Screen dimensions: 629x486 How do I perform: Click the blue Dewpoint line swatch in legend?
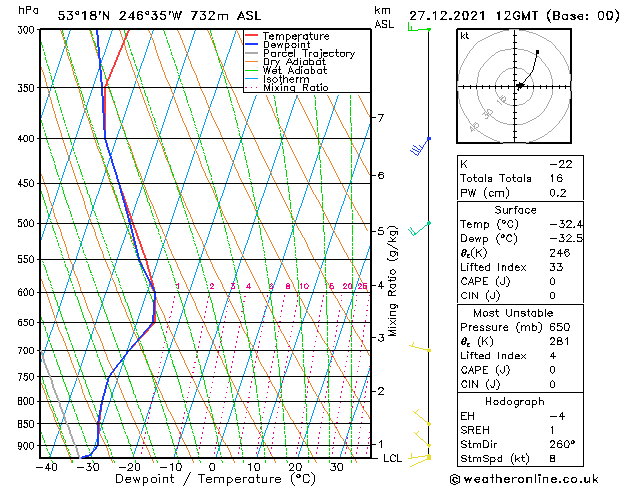(x=251, y=44)
